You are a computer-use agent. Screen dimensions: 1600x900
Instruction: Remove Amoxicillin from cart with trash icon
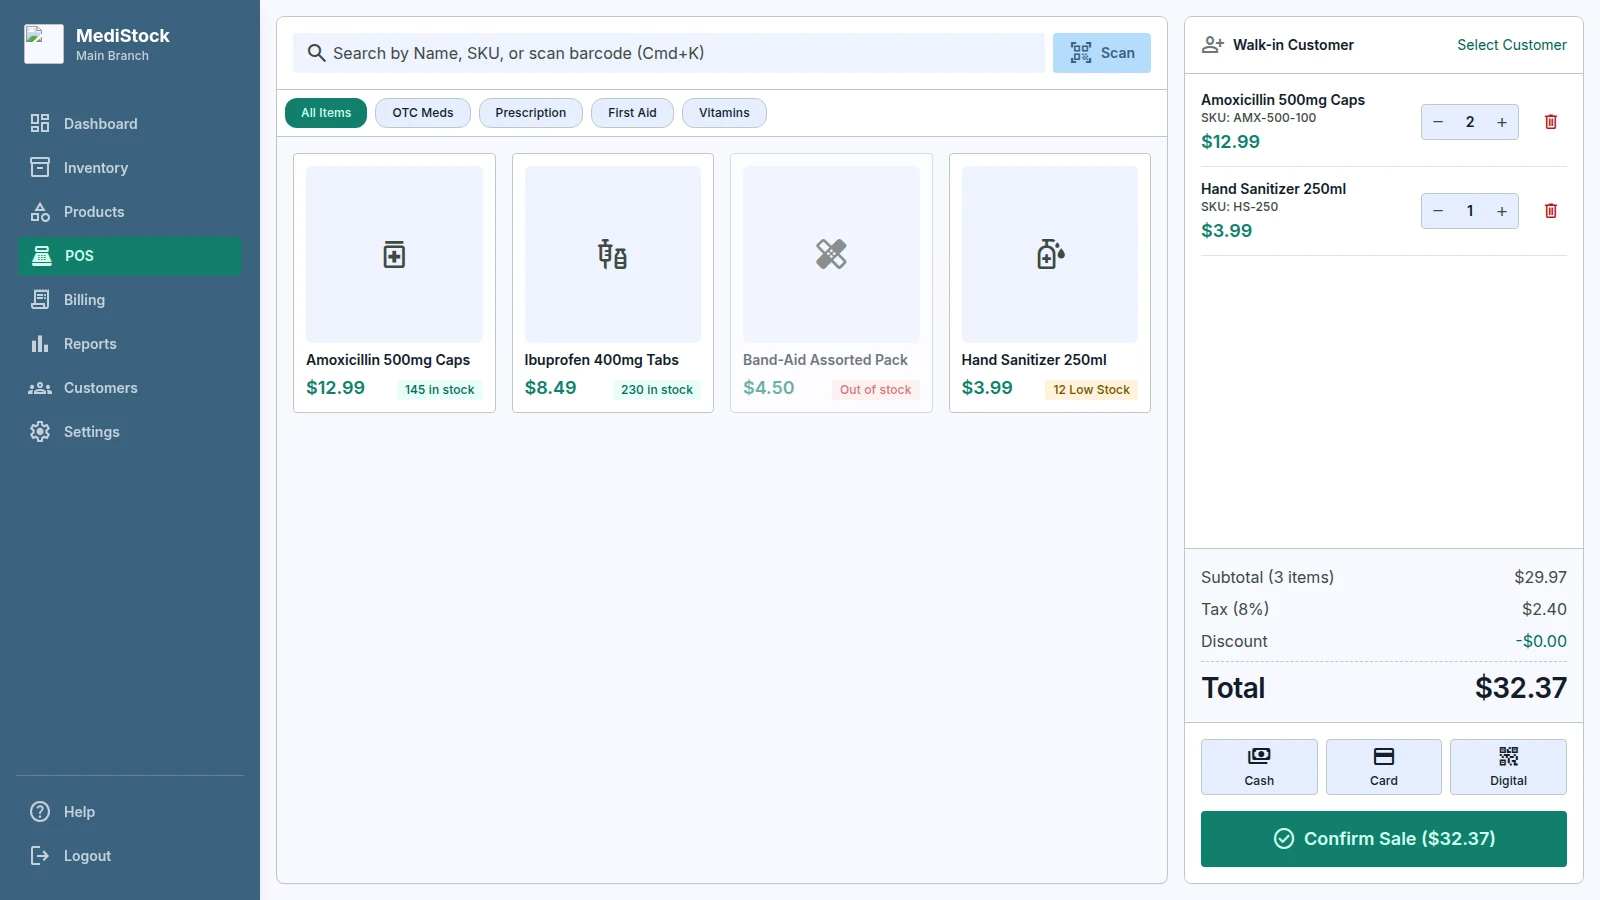click(x=1551, y=122)
